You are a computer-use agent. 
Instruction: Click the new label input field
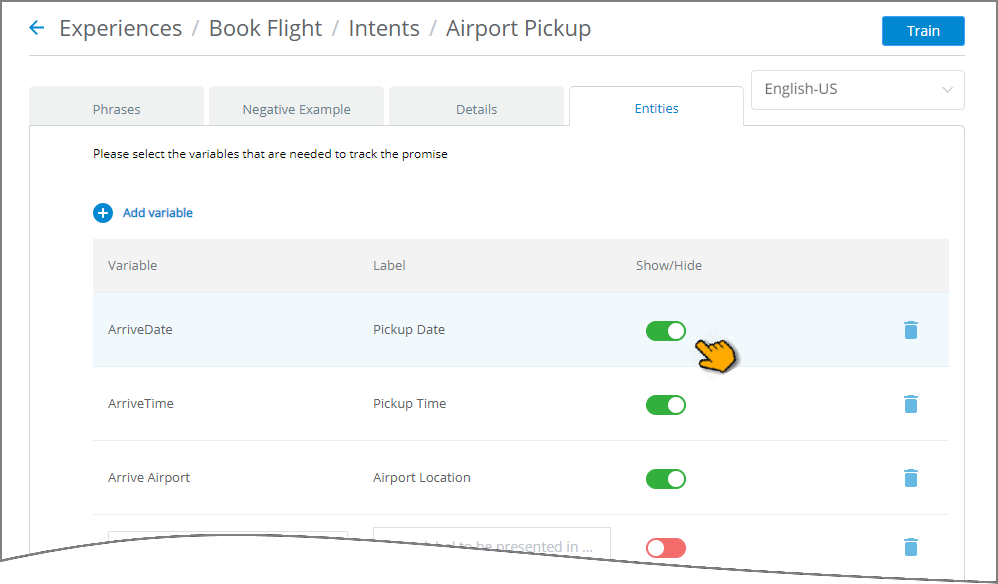[491, 544]
